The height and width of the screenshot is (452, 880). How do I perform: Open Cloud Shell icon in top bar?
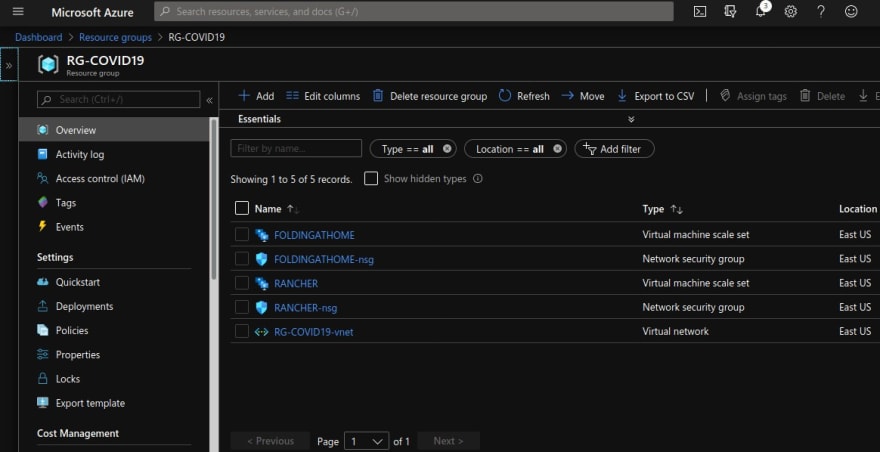700,11
